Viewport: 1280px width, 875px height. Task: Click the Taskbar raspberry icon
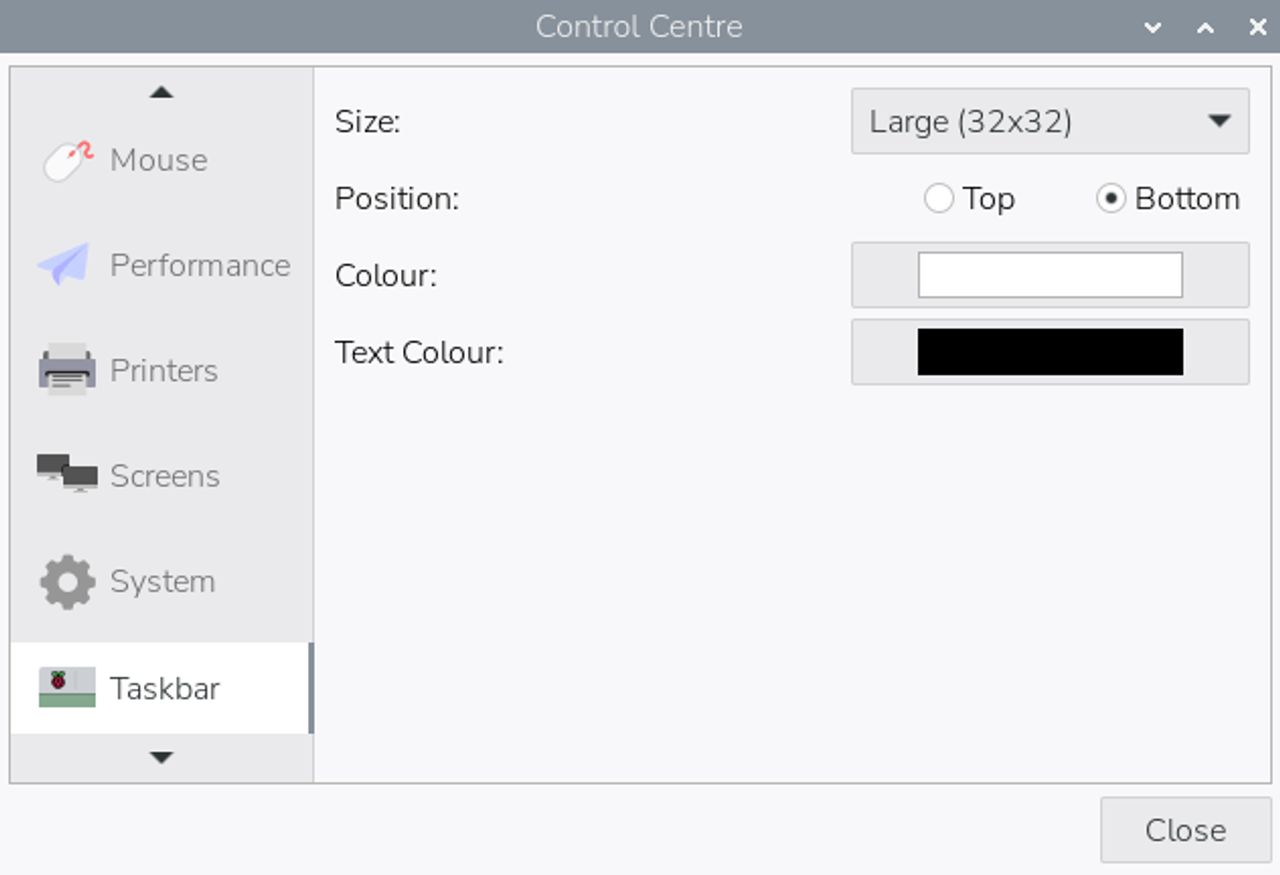tap(67, 687)
